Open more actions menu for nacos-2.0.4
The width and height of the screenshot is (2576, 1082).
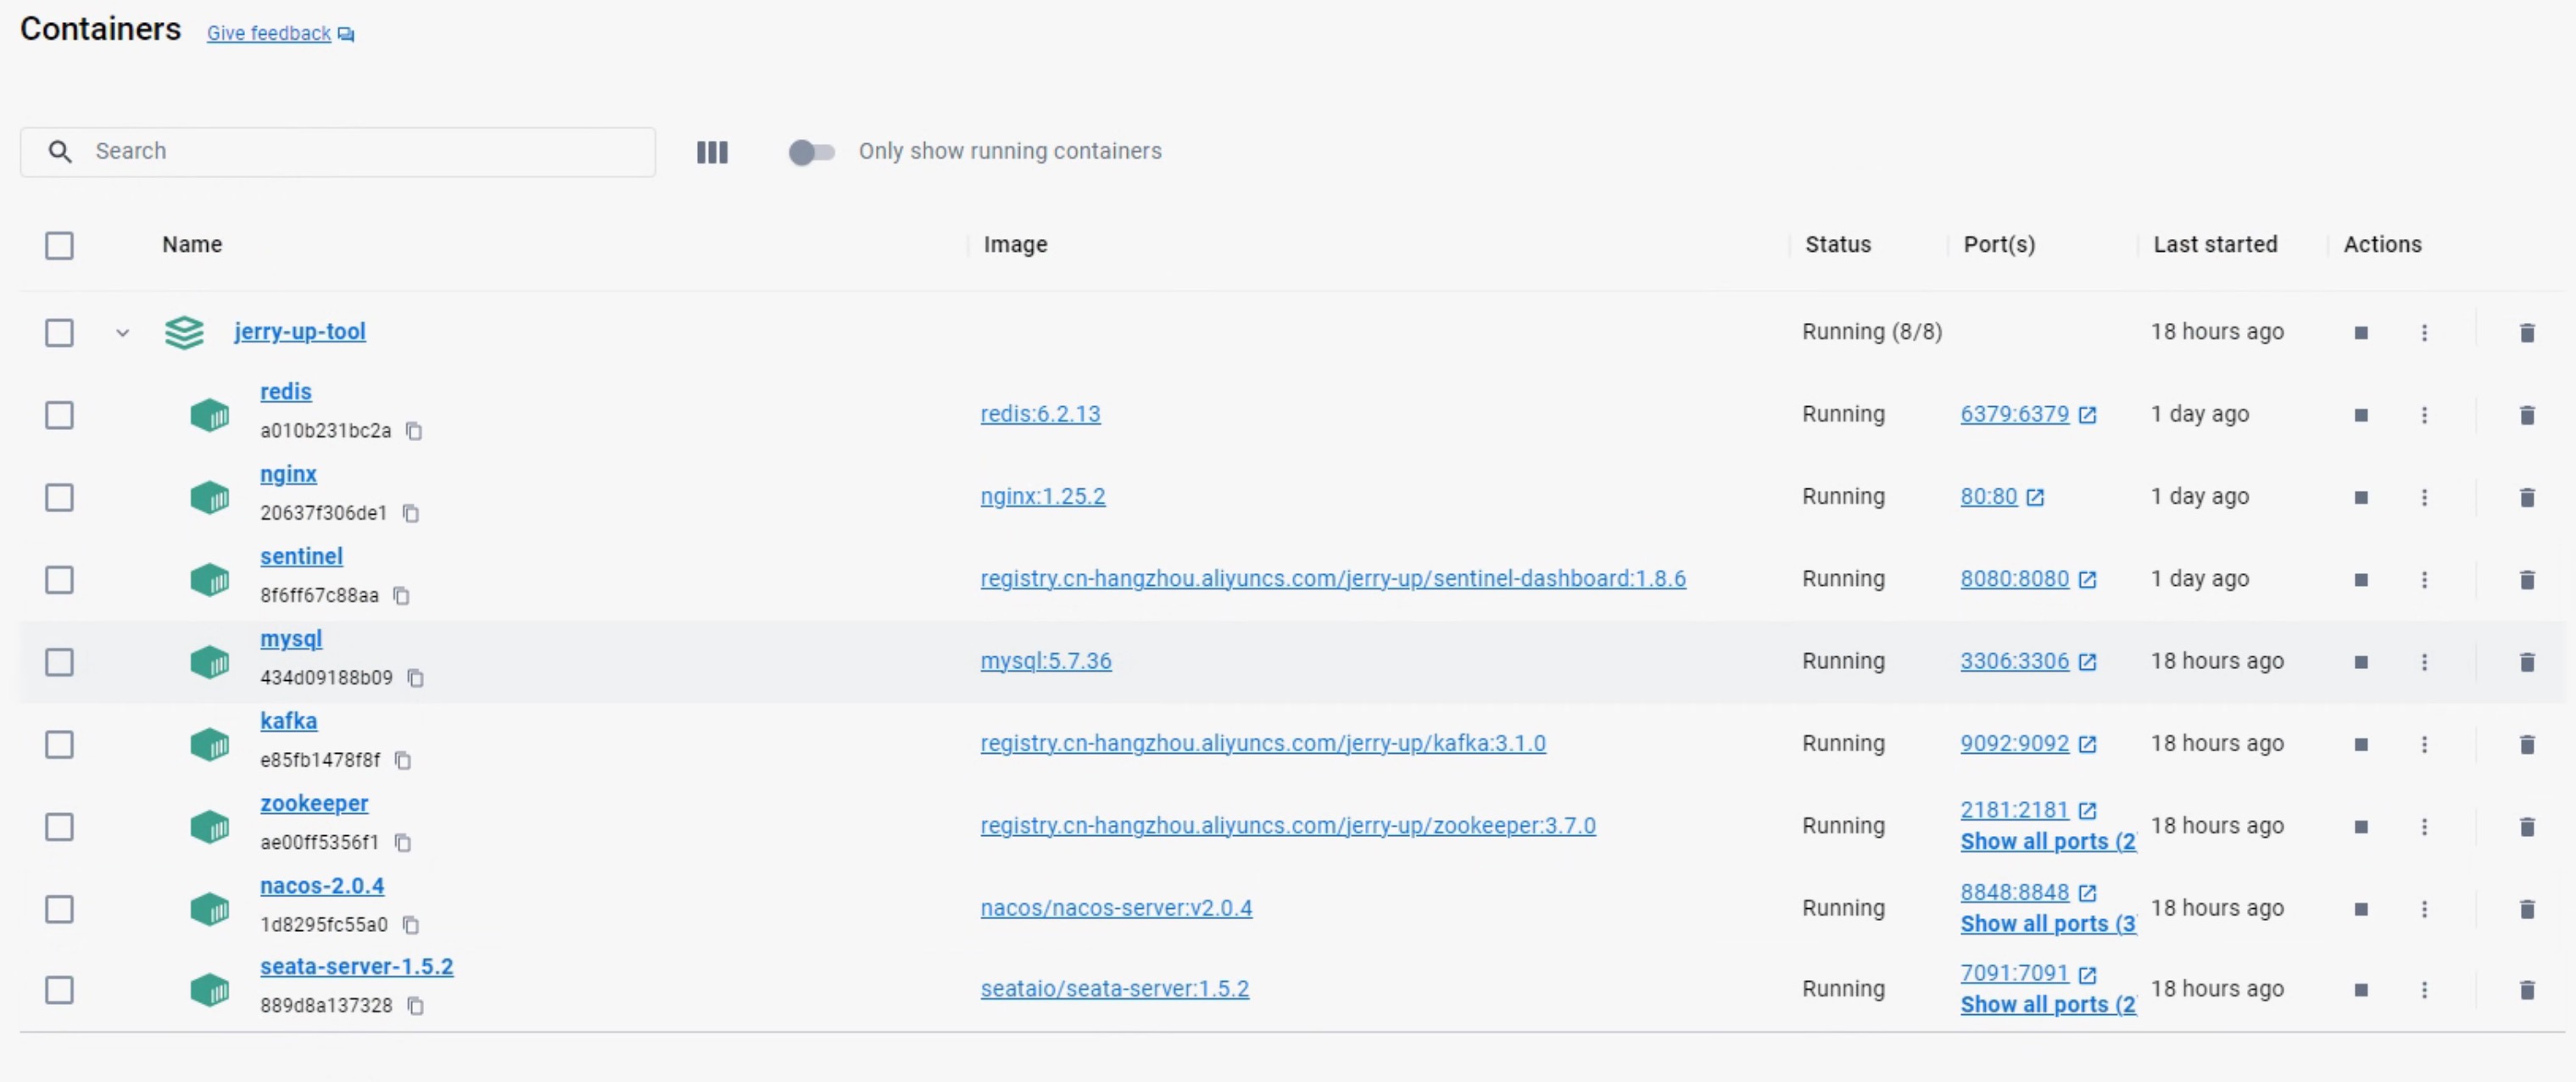pyautogui.click(x=2424, y=909)
